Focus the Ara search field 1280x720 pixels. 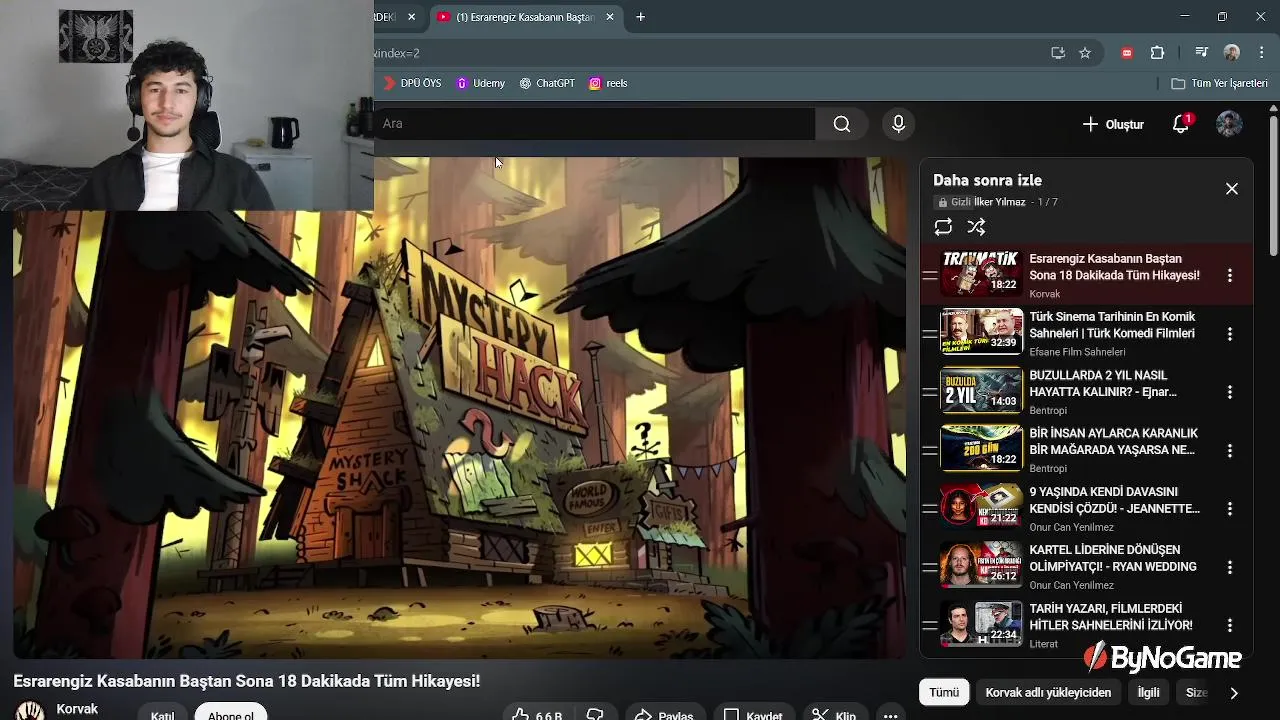pos(594,124)
